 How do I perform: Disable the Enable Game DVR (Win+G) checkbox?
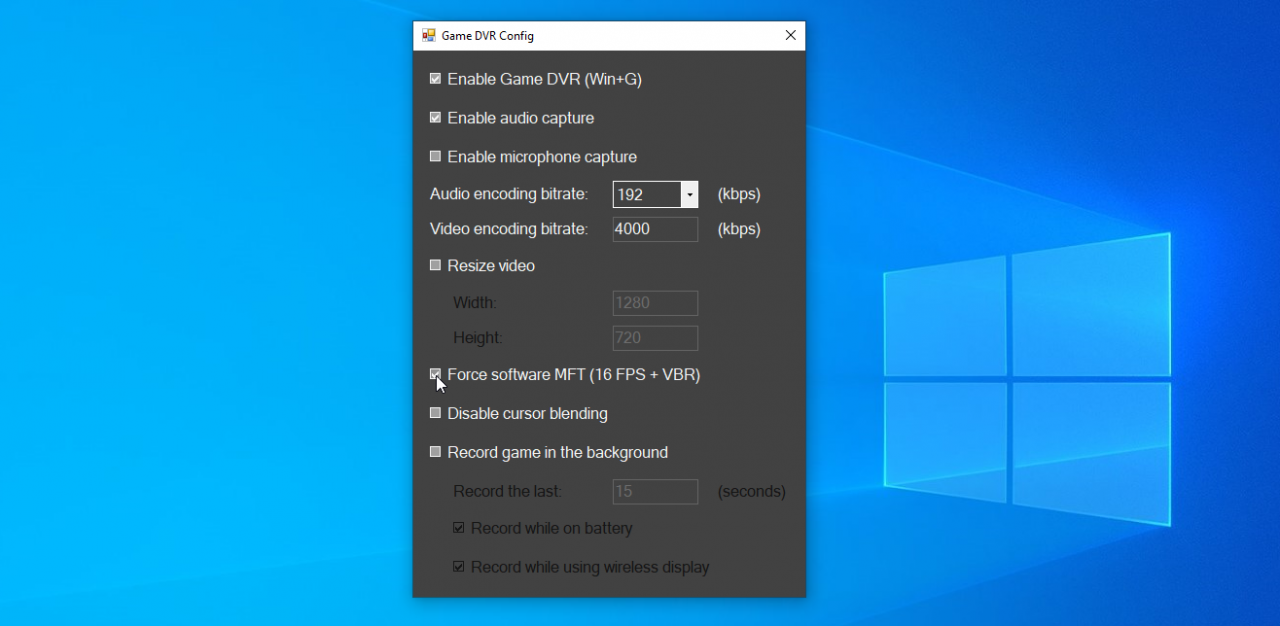[x=435, y=78]
